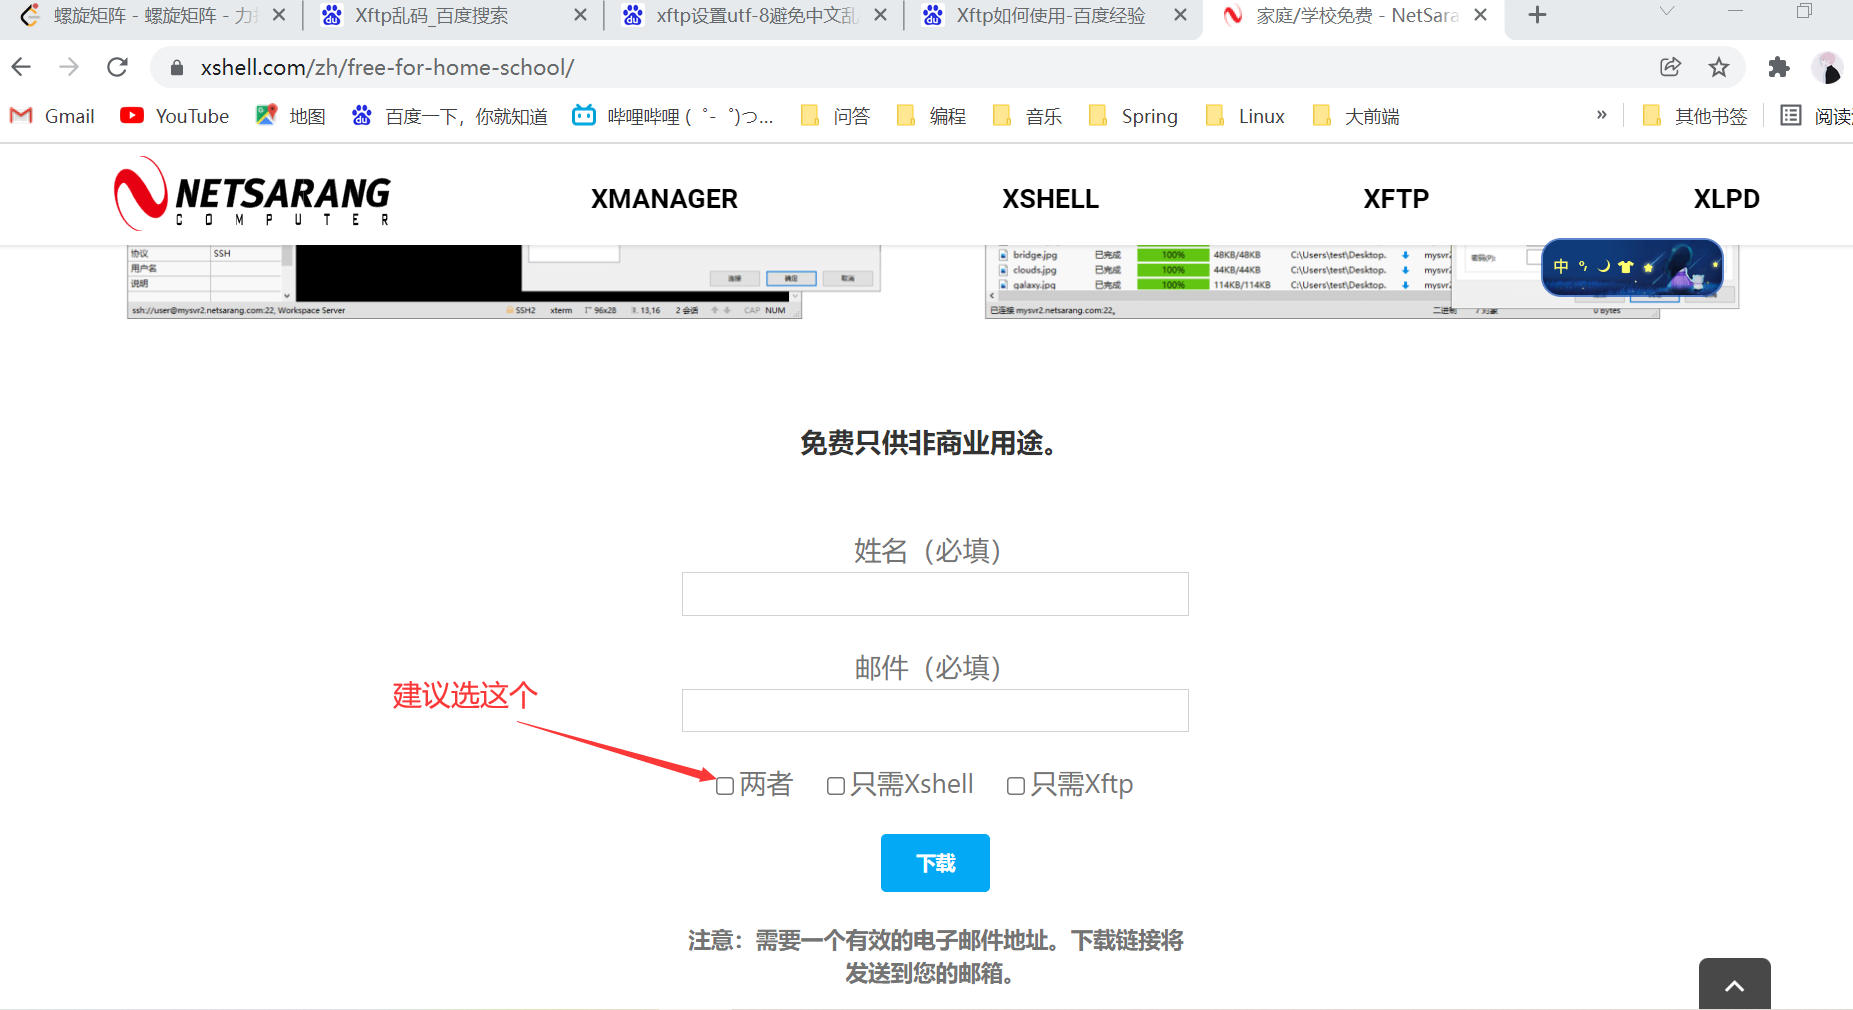Click the address bar URL
The image size is (1853, 1010).
[387, 67]
